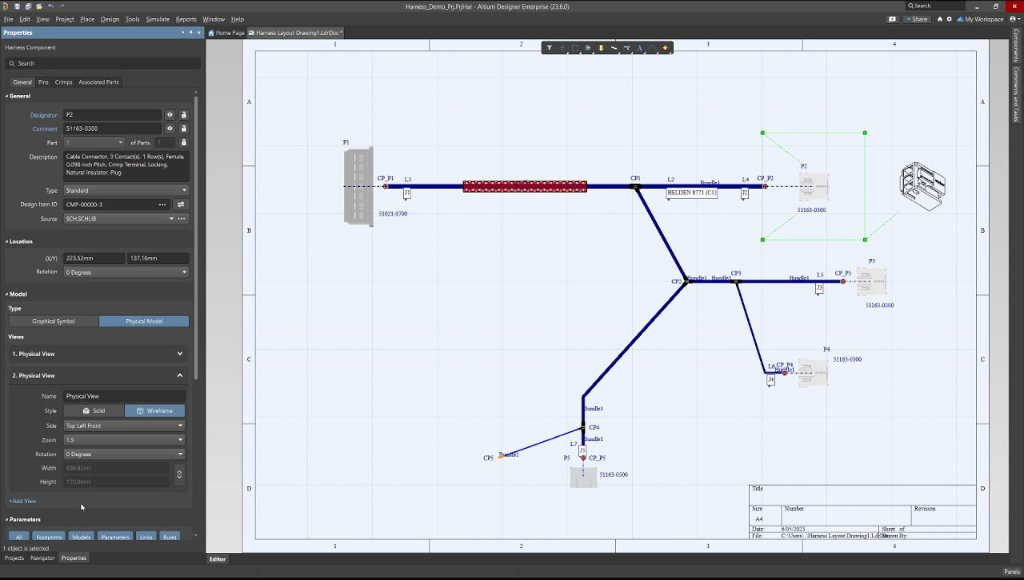Select the place arc/shape drawing tool
The width and height of the screenshot is (1024, 580).
click(x=652, y=48)
